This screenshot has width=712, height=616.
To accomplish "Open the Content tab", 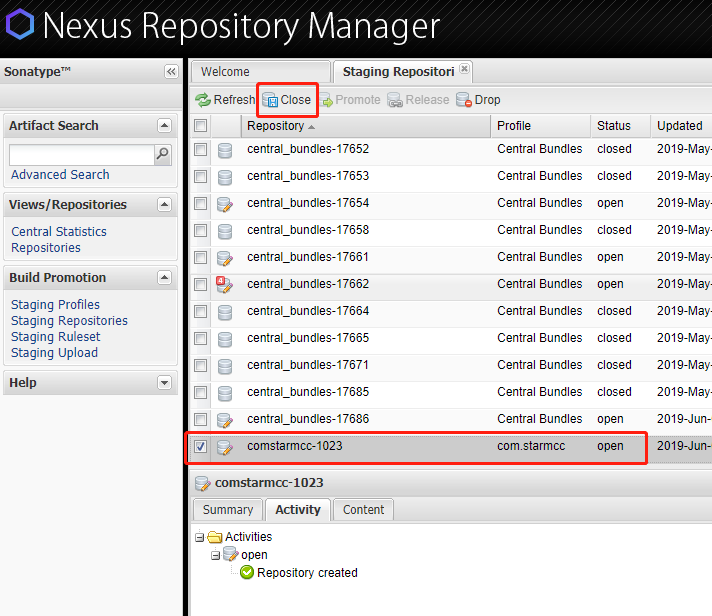I will 363,510.
